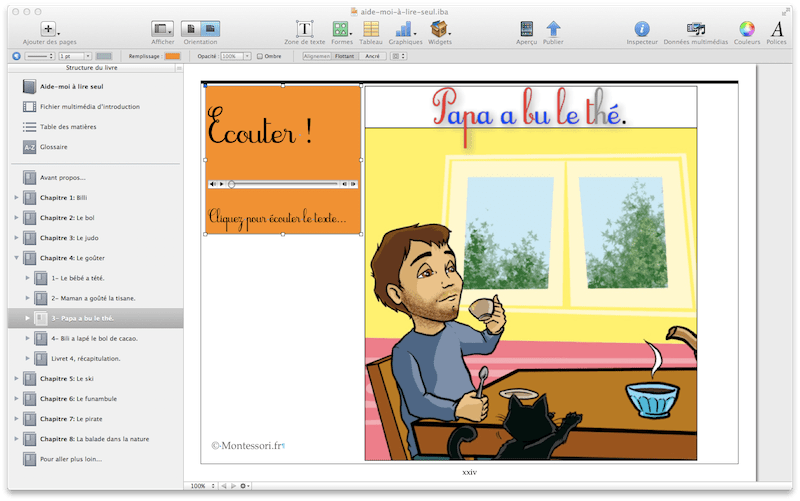
Task: Insert a Tableau
Action: [x=371, y=29]
